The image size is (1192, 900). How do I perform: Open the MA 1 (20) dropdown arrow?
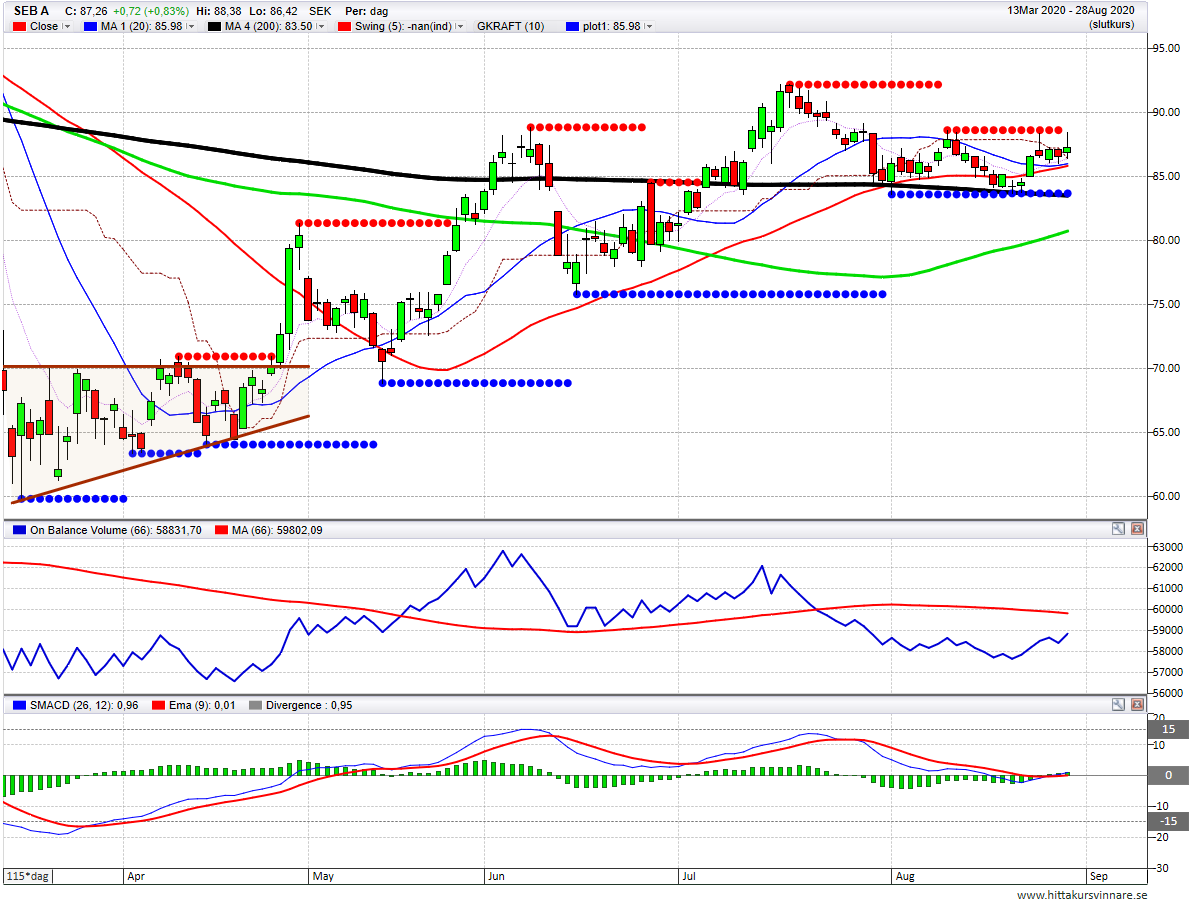point(191,26)
